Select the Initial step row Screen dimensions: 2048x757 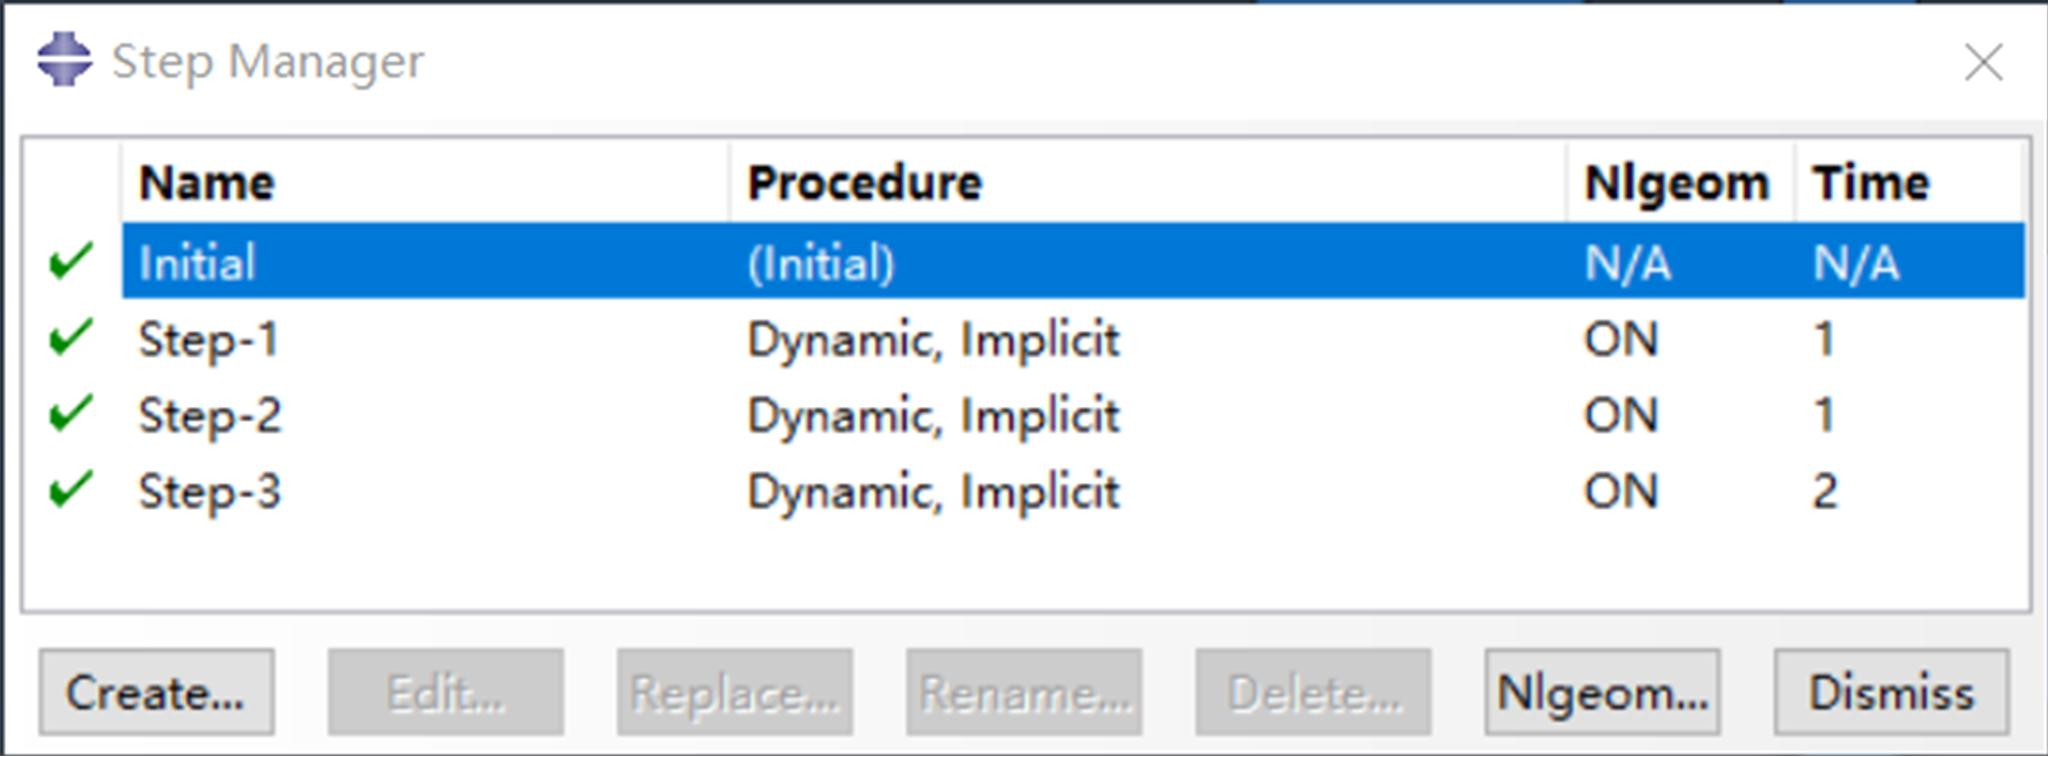(1073, 261)
